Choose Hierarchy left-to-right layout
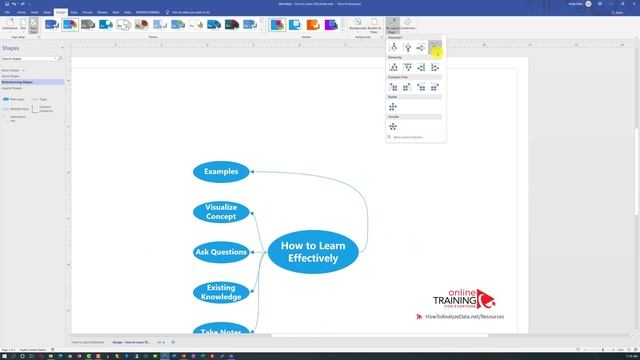640x360 pixels. [x=421, y=67]
